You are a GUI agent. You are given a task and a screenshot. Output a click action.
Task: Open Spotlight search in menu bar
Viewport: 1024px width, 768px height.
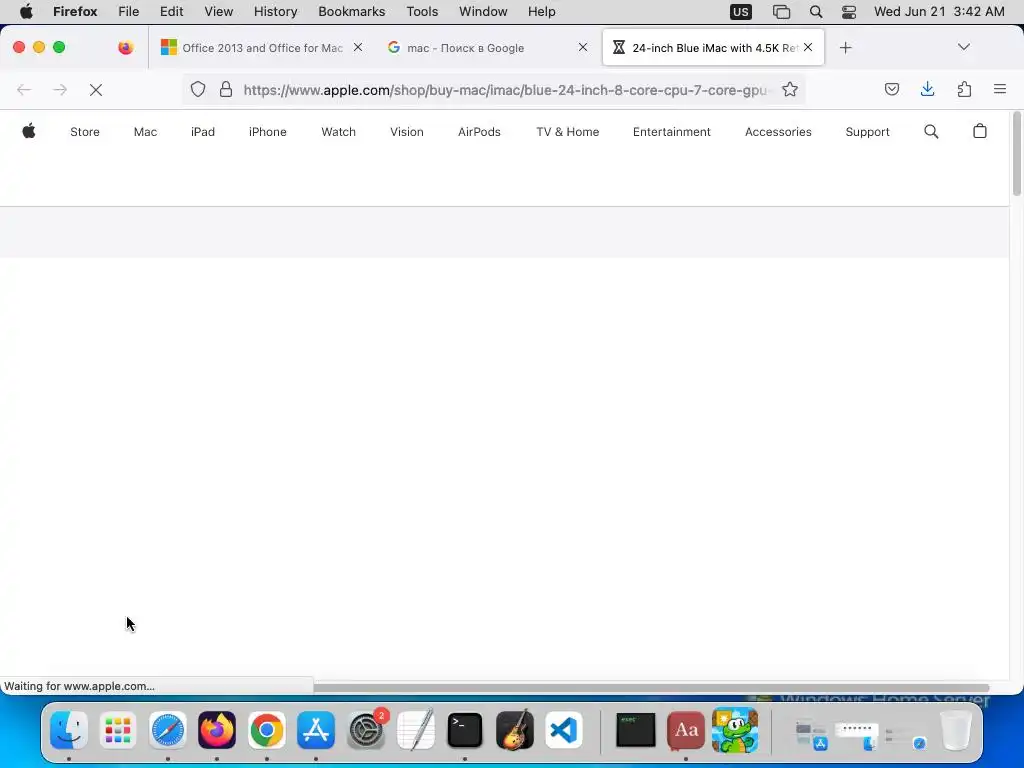tap(816, 12)
